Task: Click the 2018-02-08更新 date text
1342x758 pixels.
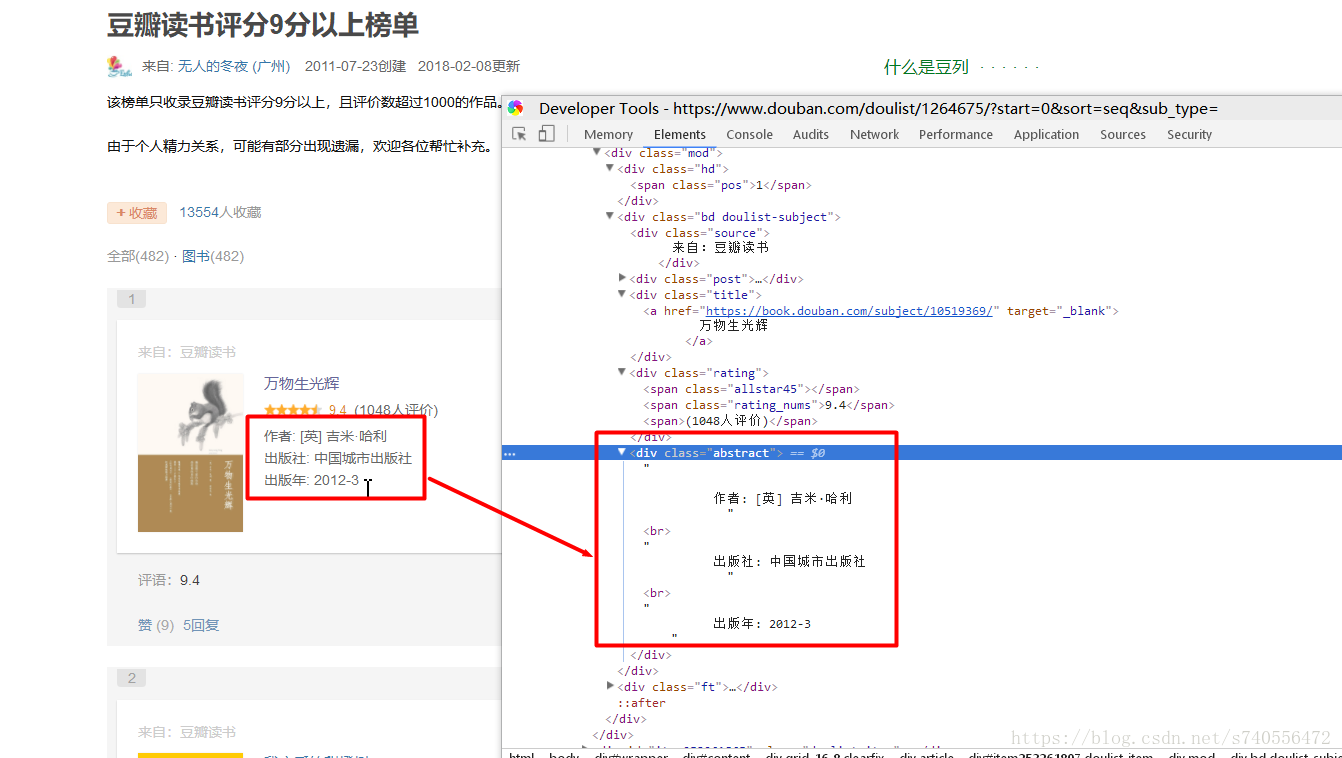Action: click(x=469, y=67)
